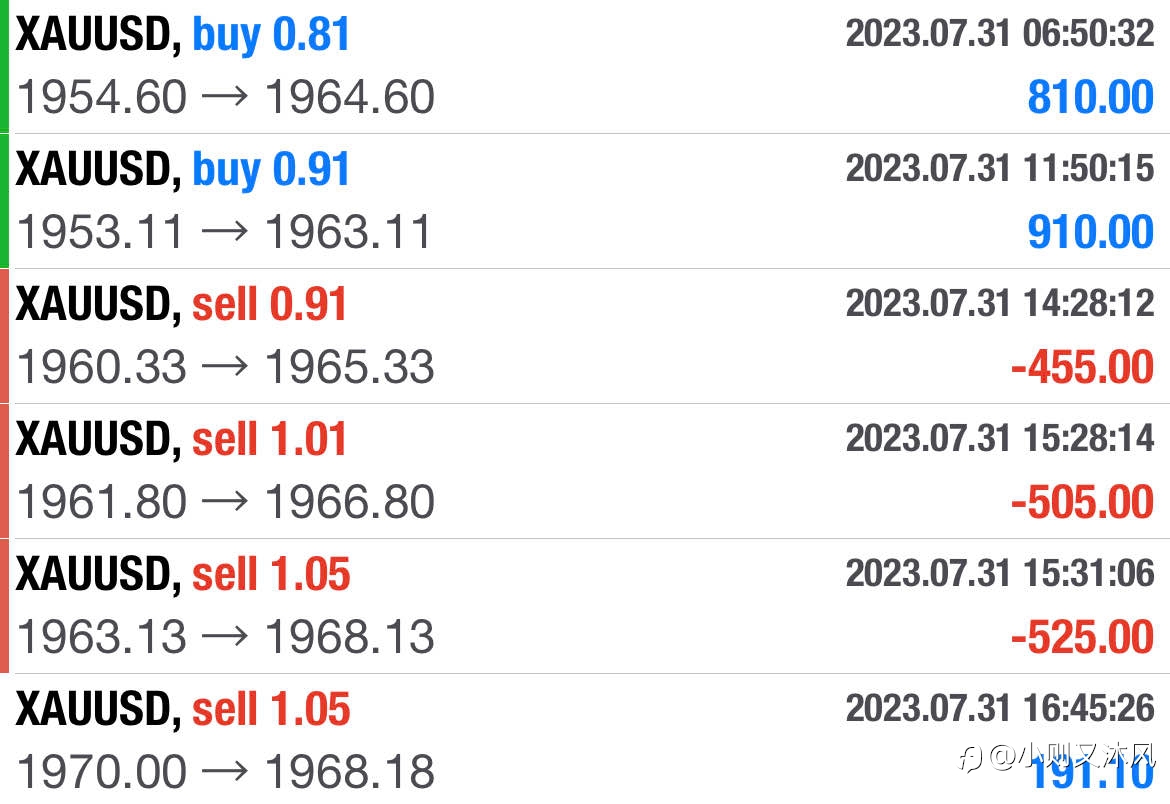Open the XAUUSD sell 0.91 trade entry
The image size is (1170, 804).
coord(585,337)
